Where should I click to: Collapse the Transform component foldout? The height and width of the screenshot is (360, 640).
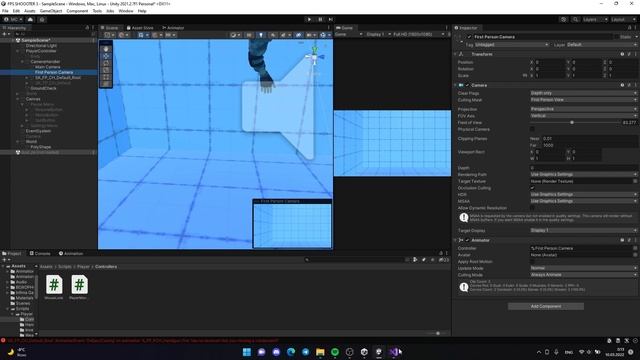(x=456, y=54)
